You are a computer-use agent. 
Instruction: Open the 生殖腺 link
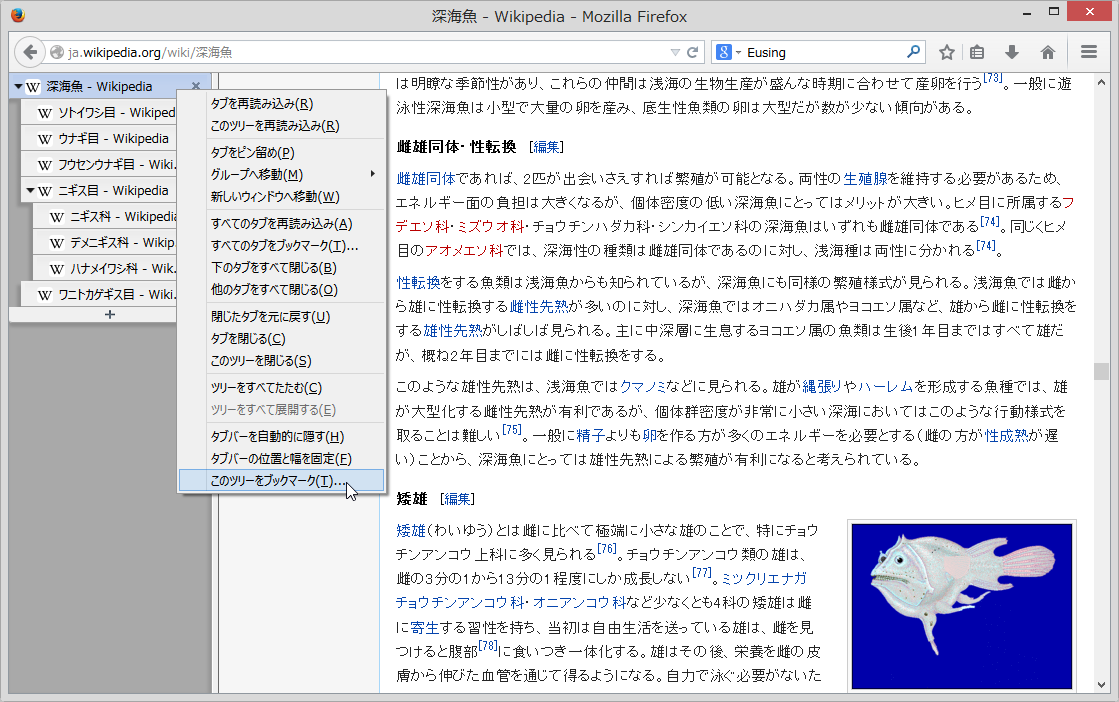(865, 178)
